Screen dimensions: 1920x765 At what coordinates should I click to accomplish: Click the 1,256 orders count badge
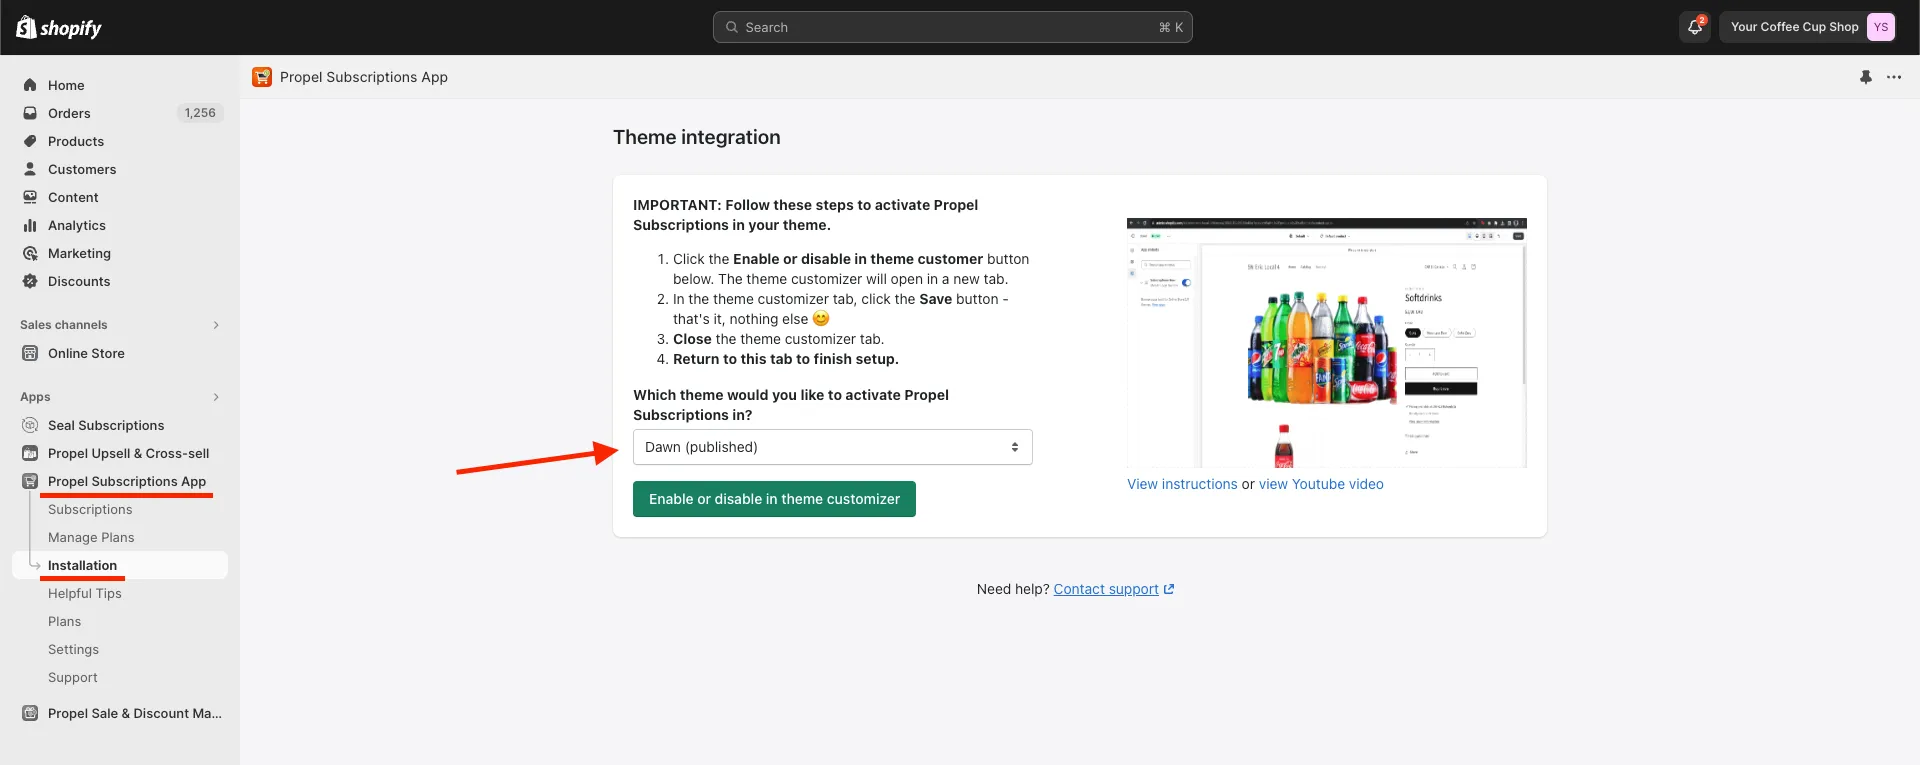(200, 113)
